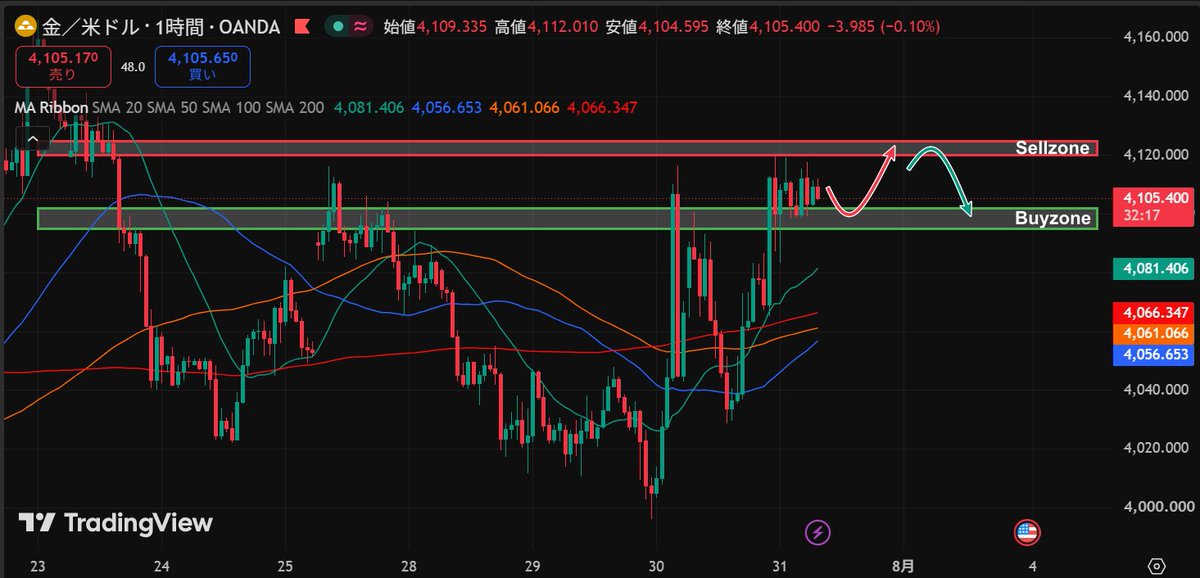Image resolution: width=1200 pixels, height=578 pixels.
Task: Click the current price label 4,105.400 on axis
Action: pos(1155,198)
